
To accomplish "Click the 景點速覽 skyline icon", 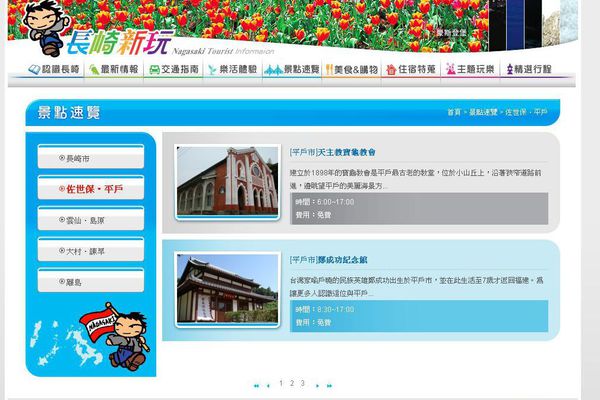I will (276, 70).
